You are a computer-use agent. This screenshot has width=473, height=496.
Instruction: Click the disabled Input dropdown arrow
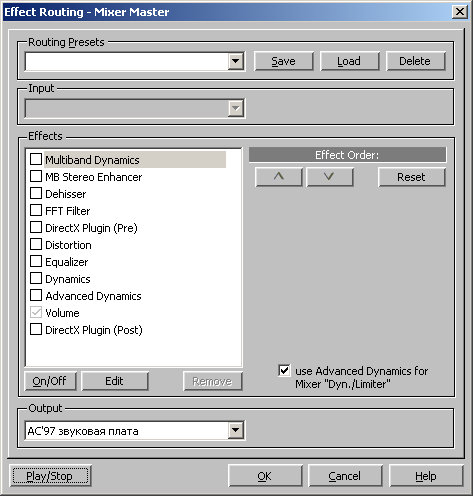pos(236,108)
